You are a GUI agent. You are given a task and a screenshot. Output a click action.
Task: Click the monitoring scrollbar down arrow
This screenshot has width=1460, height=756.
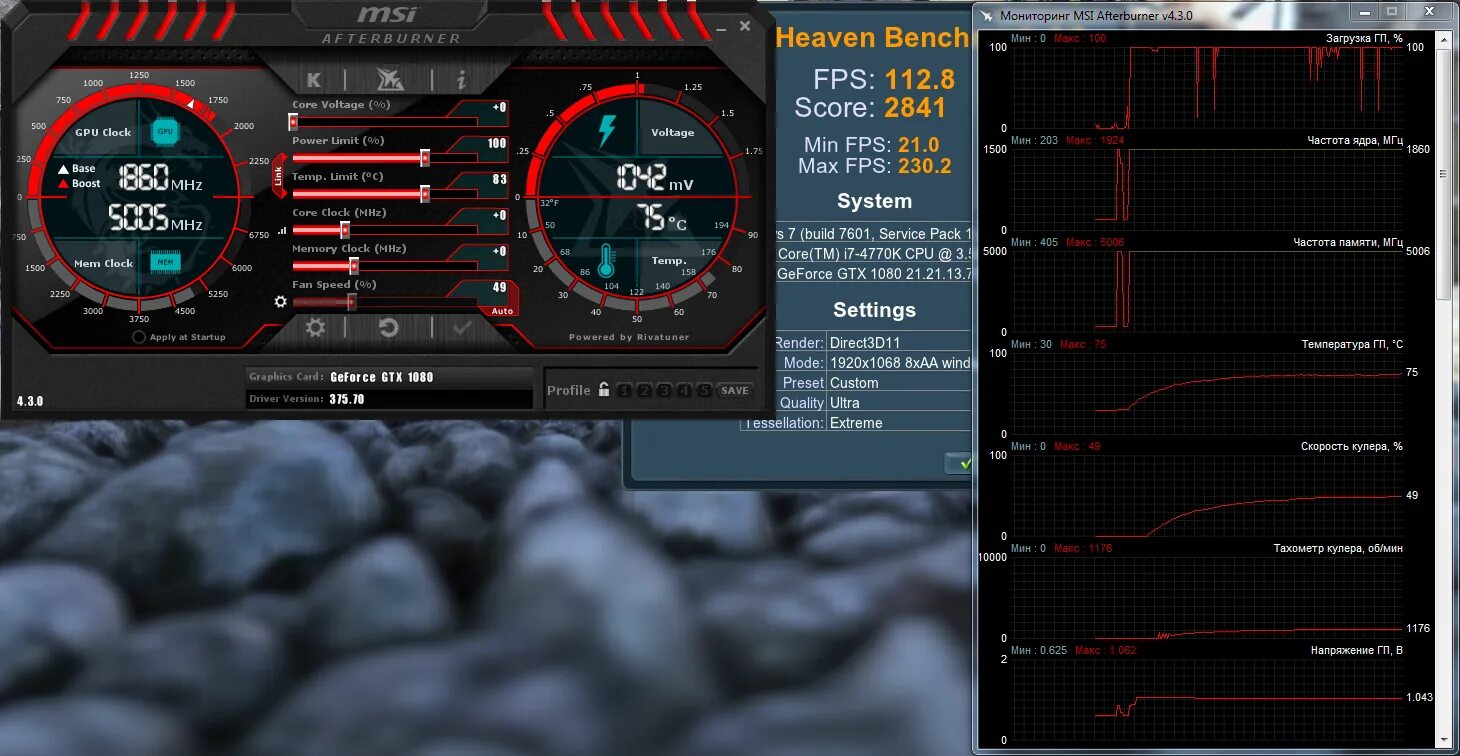(1443, 739)
